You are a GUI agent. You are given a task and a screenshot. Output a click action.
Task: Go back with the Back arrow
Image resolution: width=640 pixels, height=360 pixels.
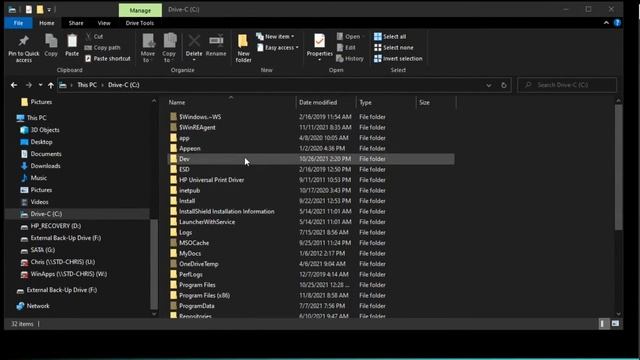pos(14,85)
